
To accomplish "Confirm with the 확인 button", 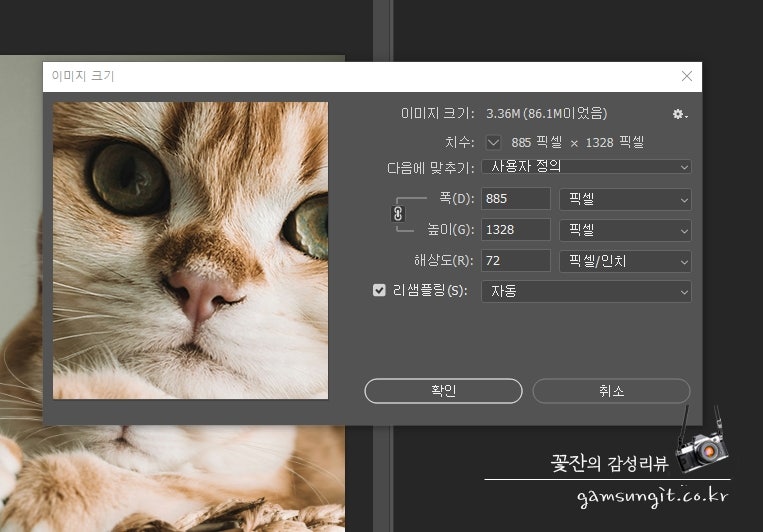I will pos(443,391).
